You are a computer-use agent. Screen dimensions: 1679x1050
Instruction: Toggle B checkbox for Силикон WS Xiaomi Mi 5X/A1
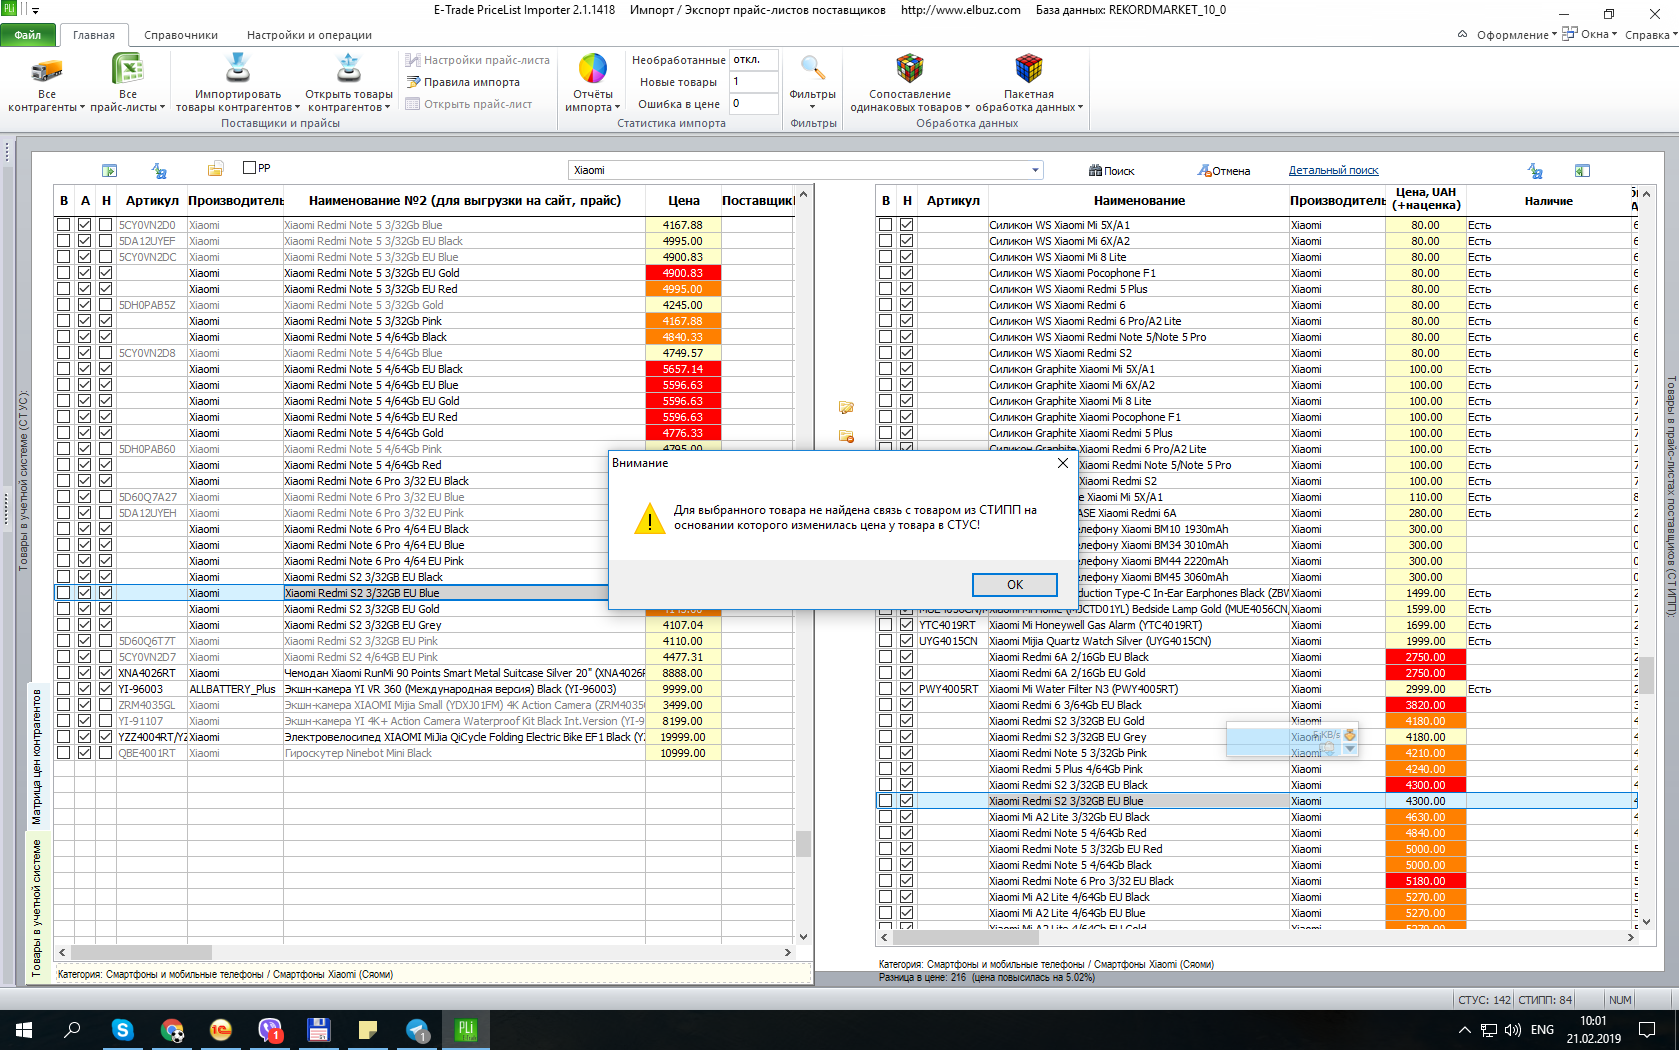[885, 225]
